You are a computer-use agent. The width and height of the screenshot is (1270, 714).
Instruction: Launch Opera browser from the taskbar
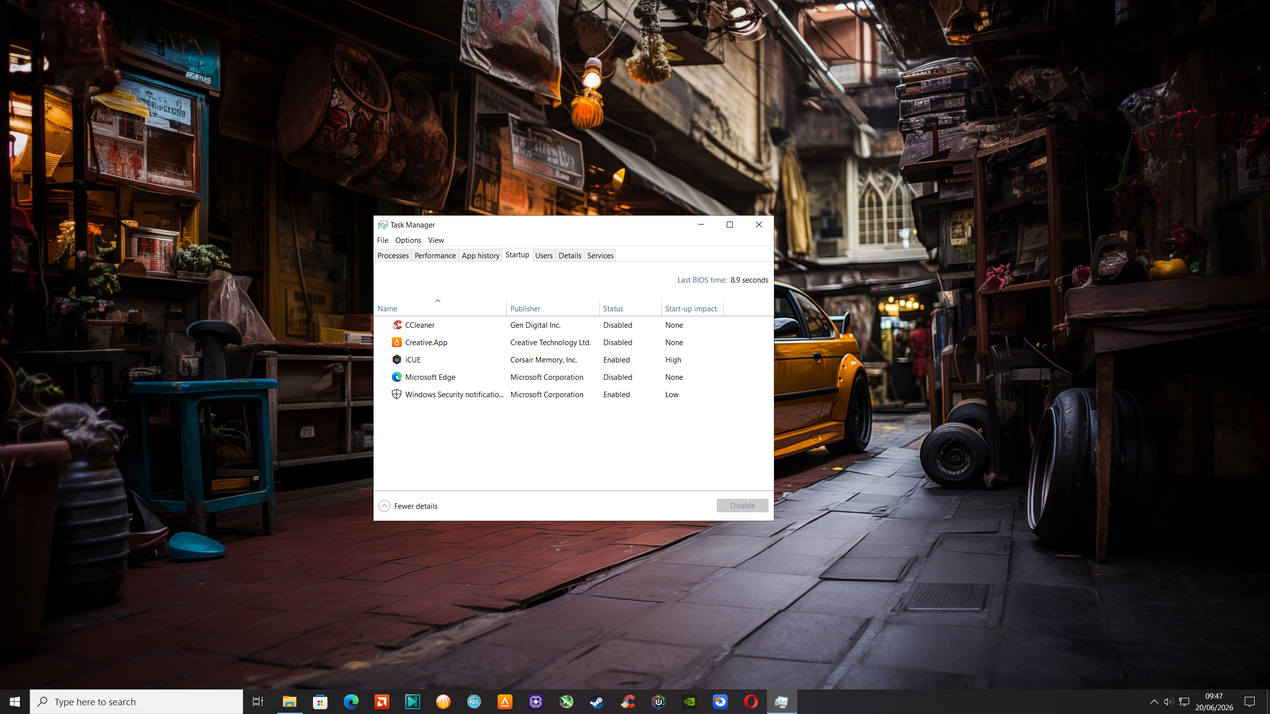point(751,702)
